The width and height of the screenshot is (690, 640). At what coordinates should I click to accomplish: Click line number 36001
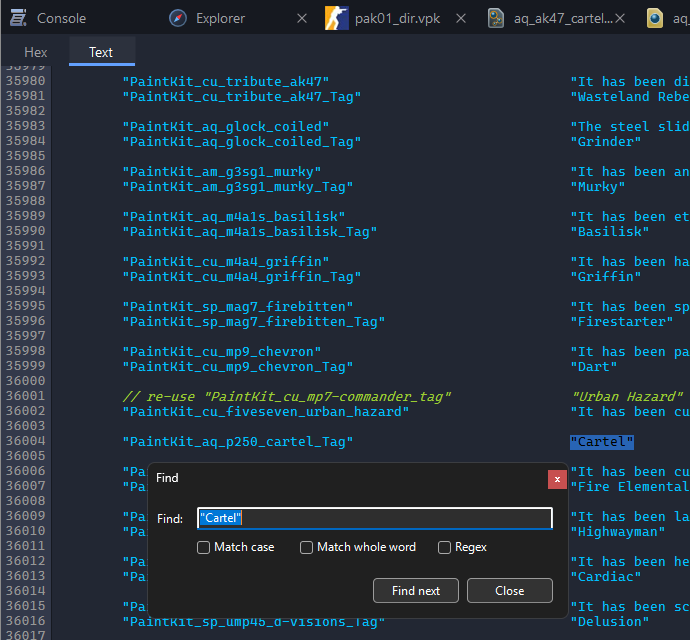point(26,396)
